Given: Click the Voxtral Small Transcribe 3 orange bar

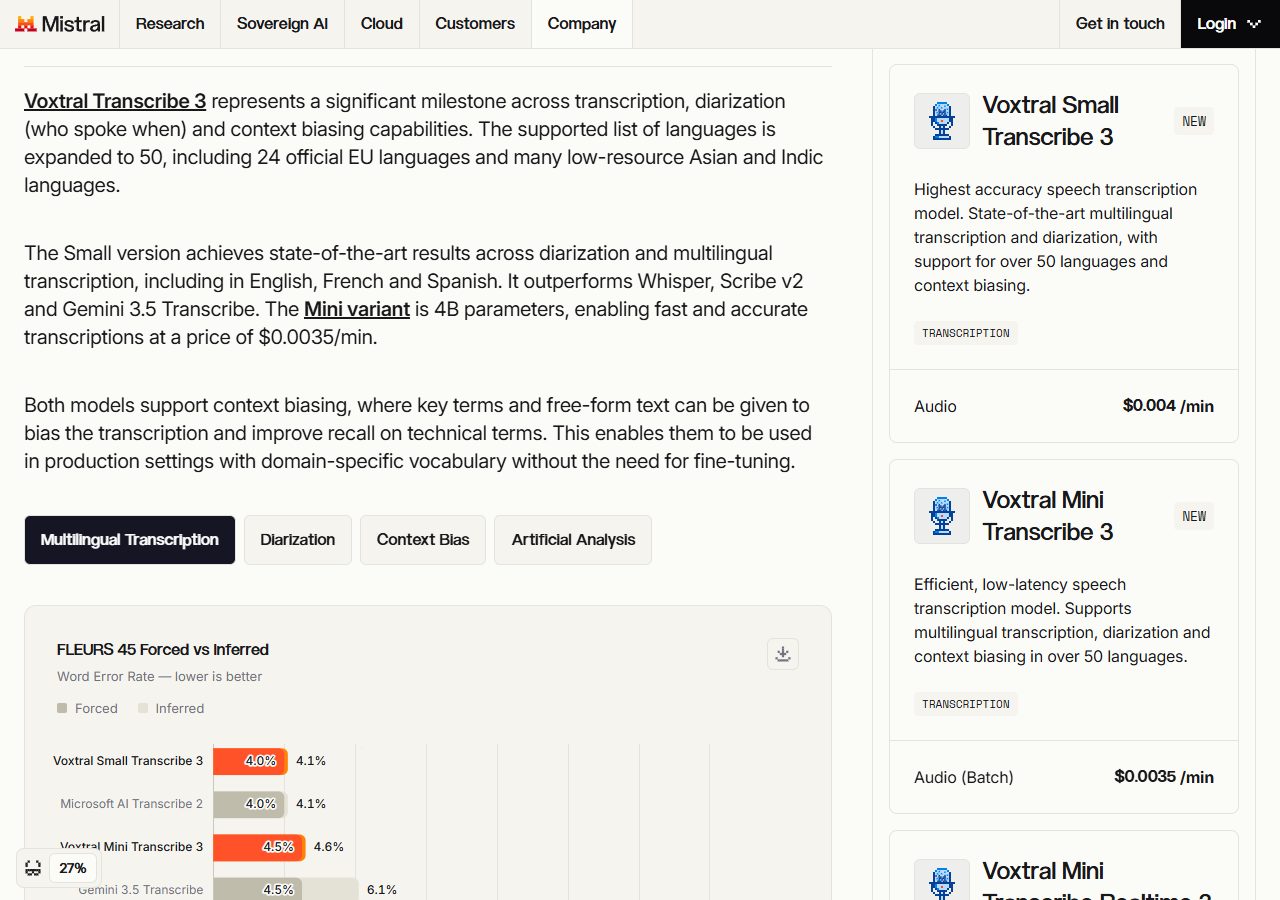Looking at the screenshot, I should pyautogui.click(x=250, y=761).
